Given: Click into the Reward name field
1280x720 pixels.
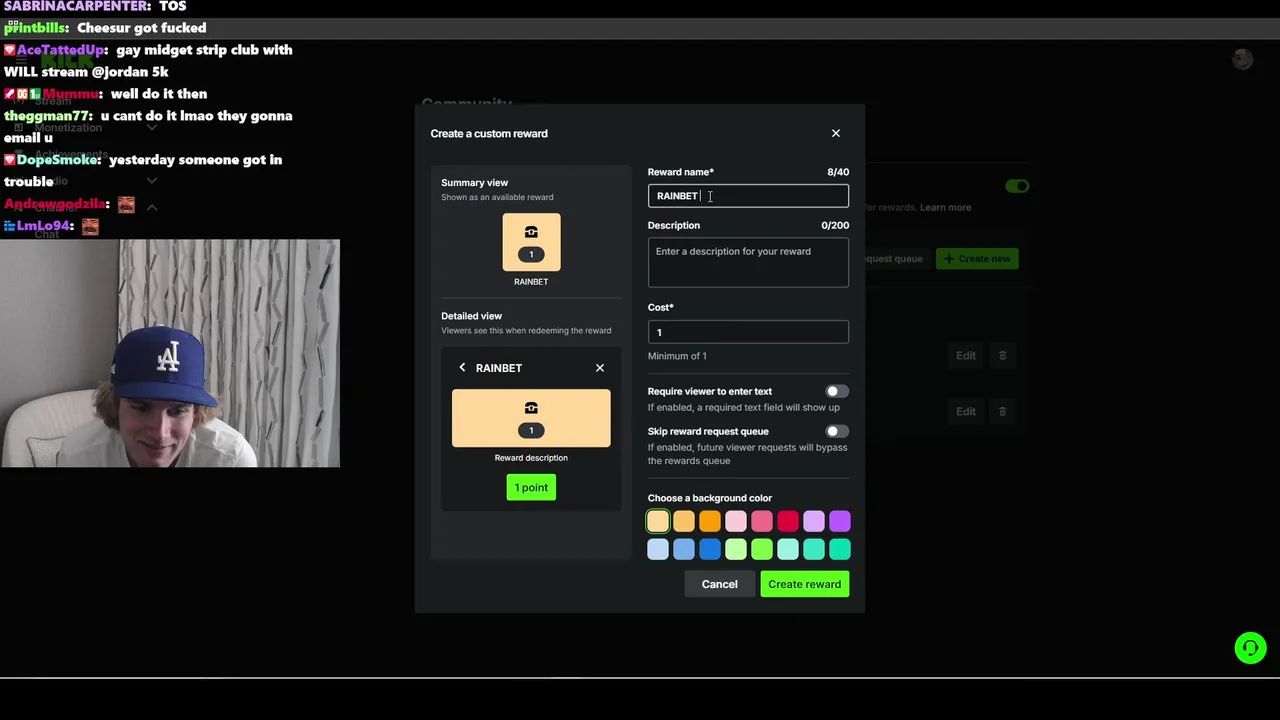Looking at the screenshot, I should pos(748,196).
